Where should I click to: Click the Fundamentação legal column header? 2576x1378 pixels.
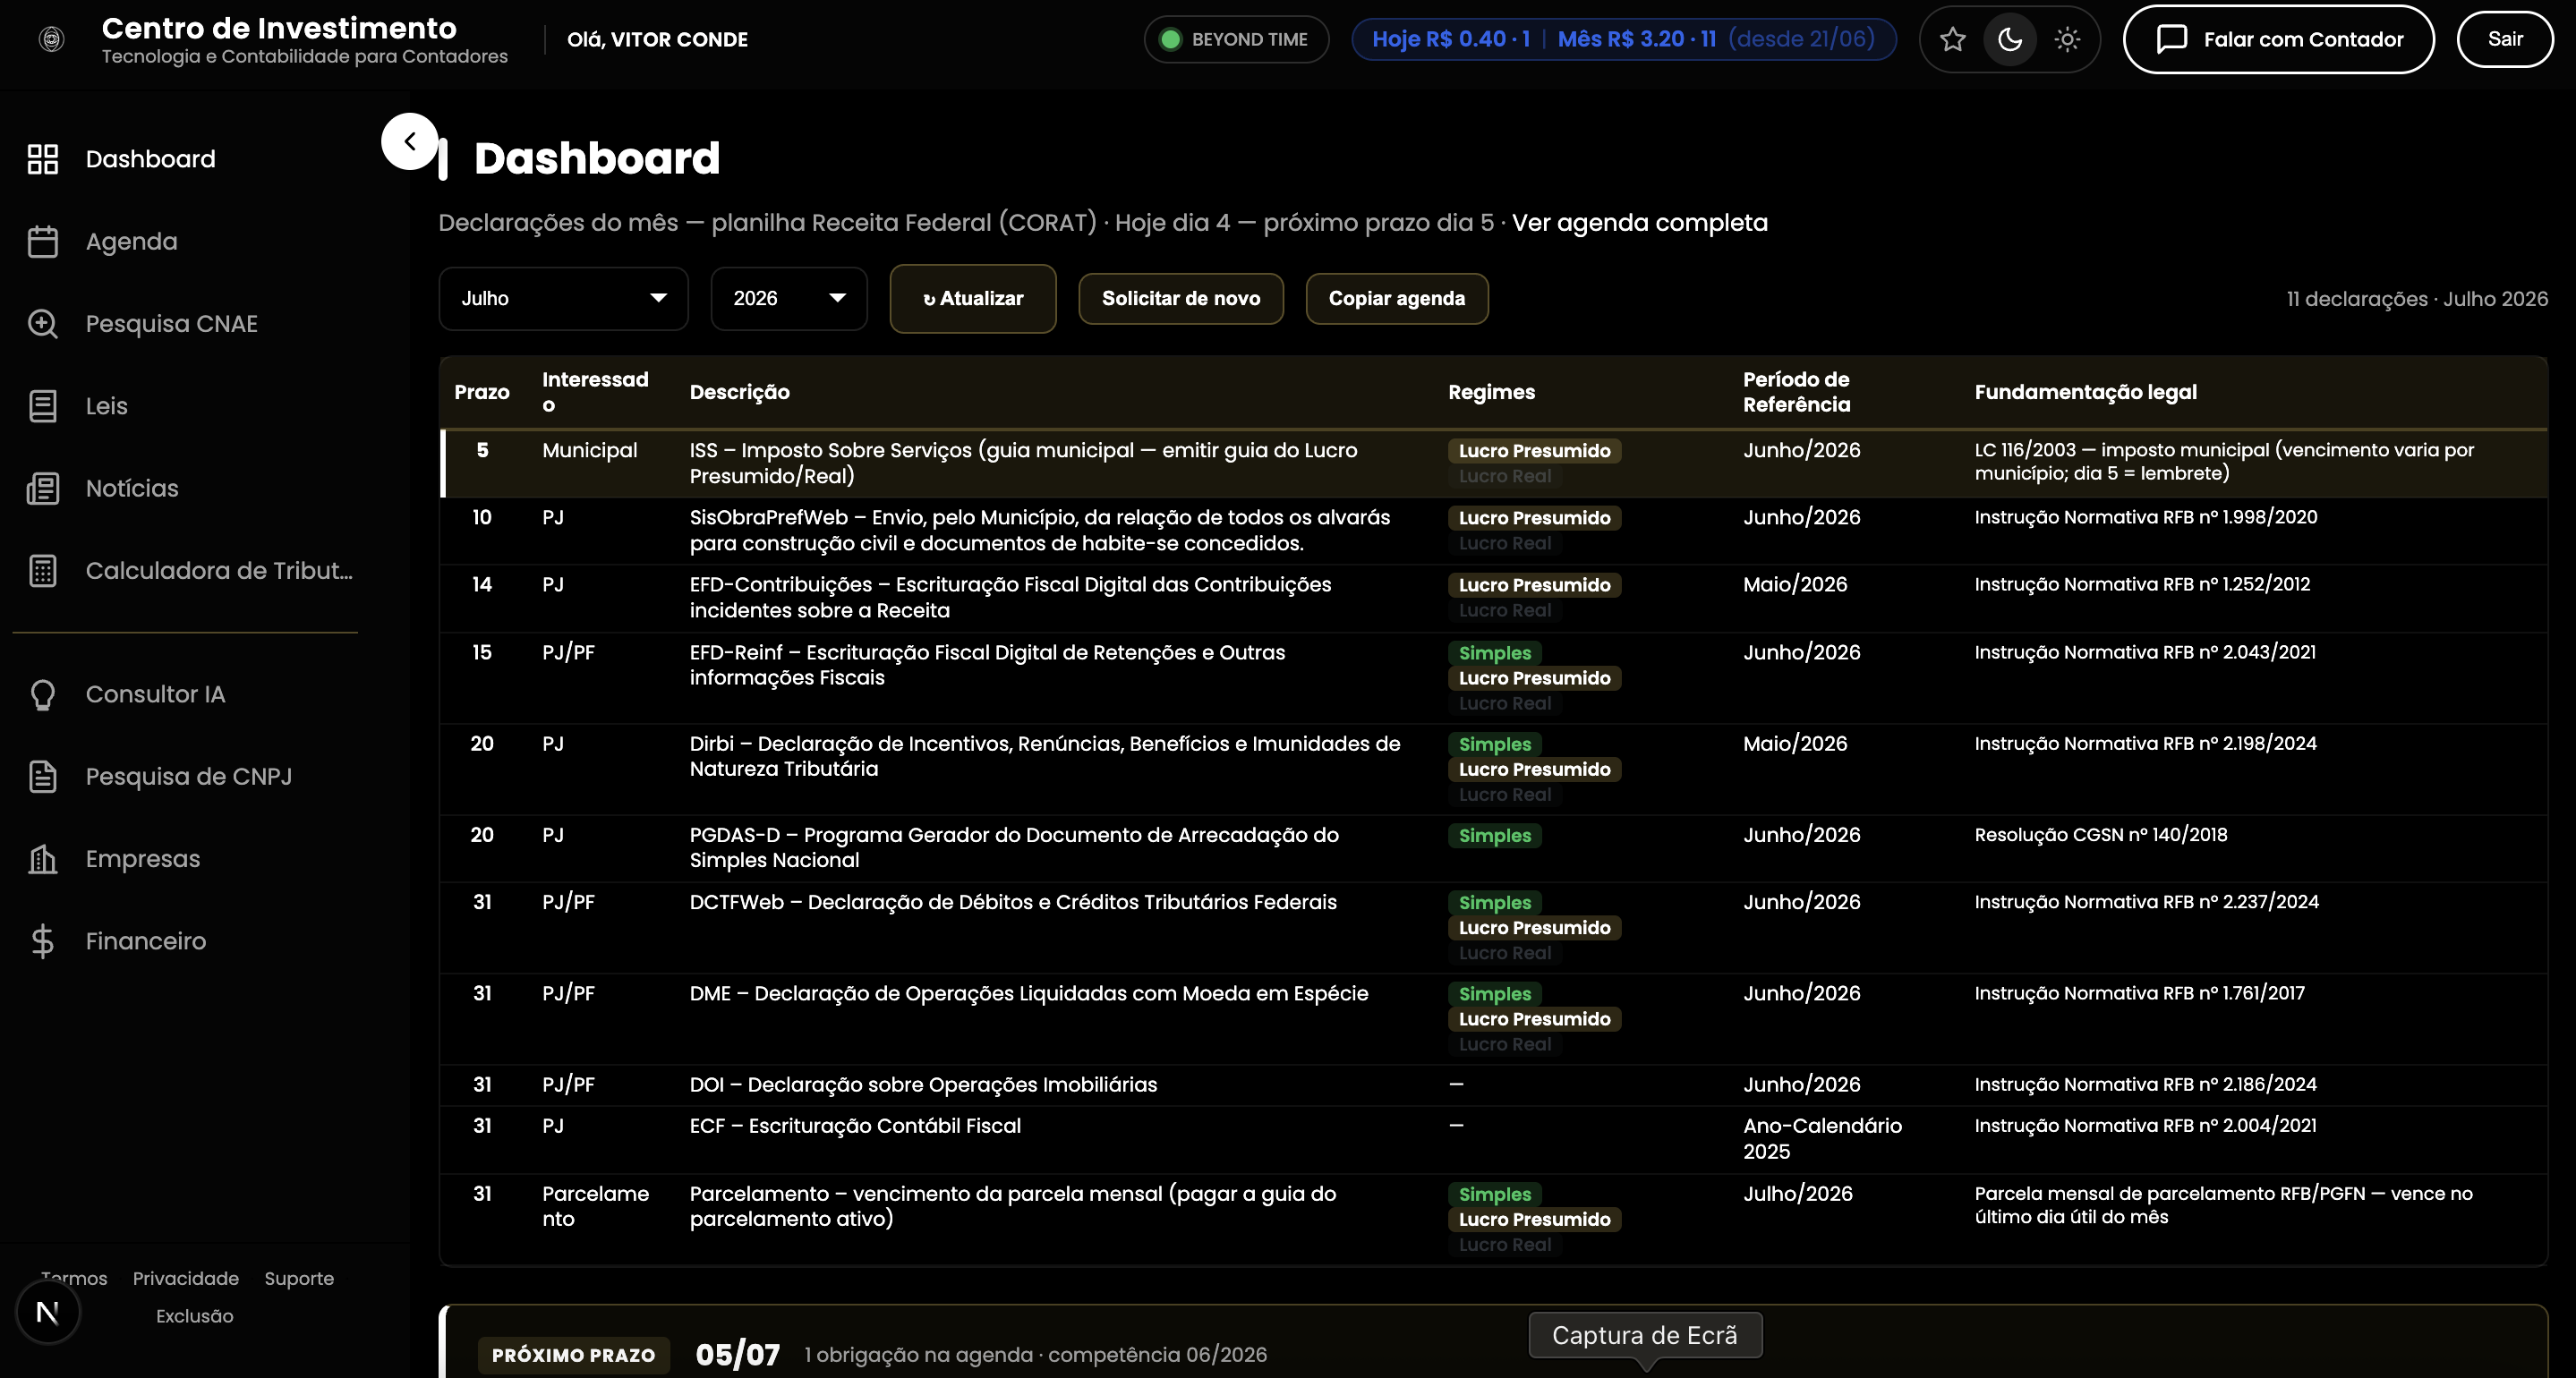[2085, 392]
